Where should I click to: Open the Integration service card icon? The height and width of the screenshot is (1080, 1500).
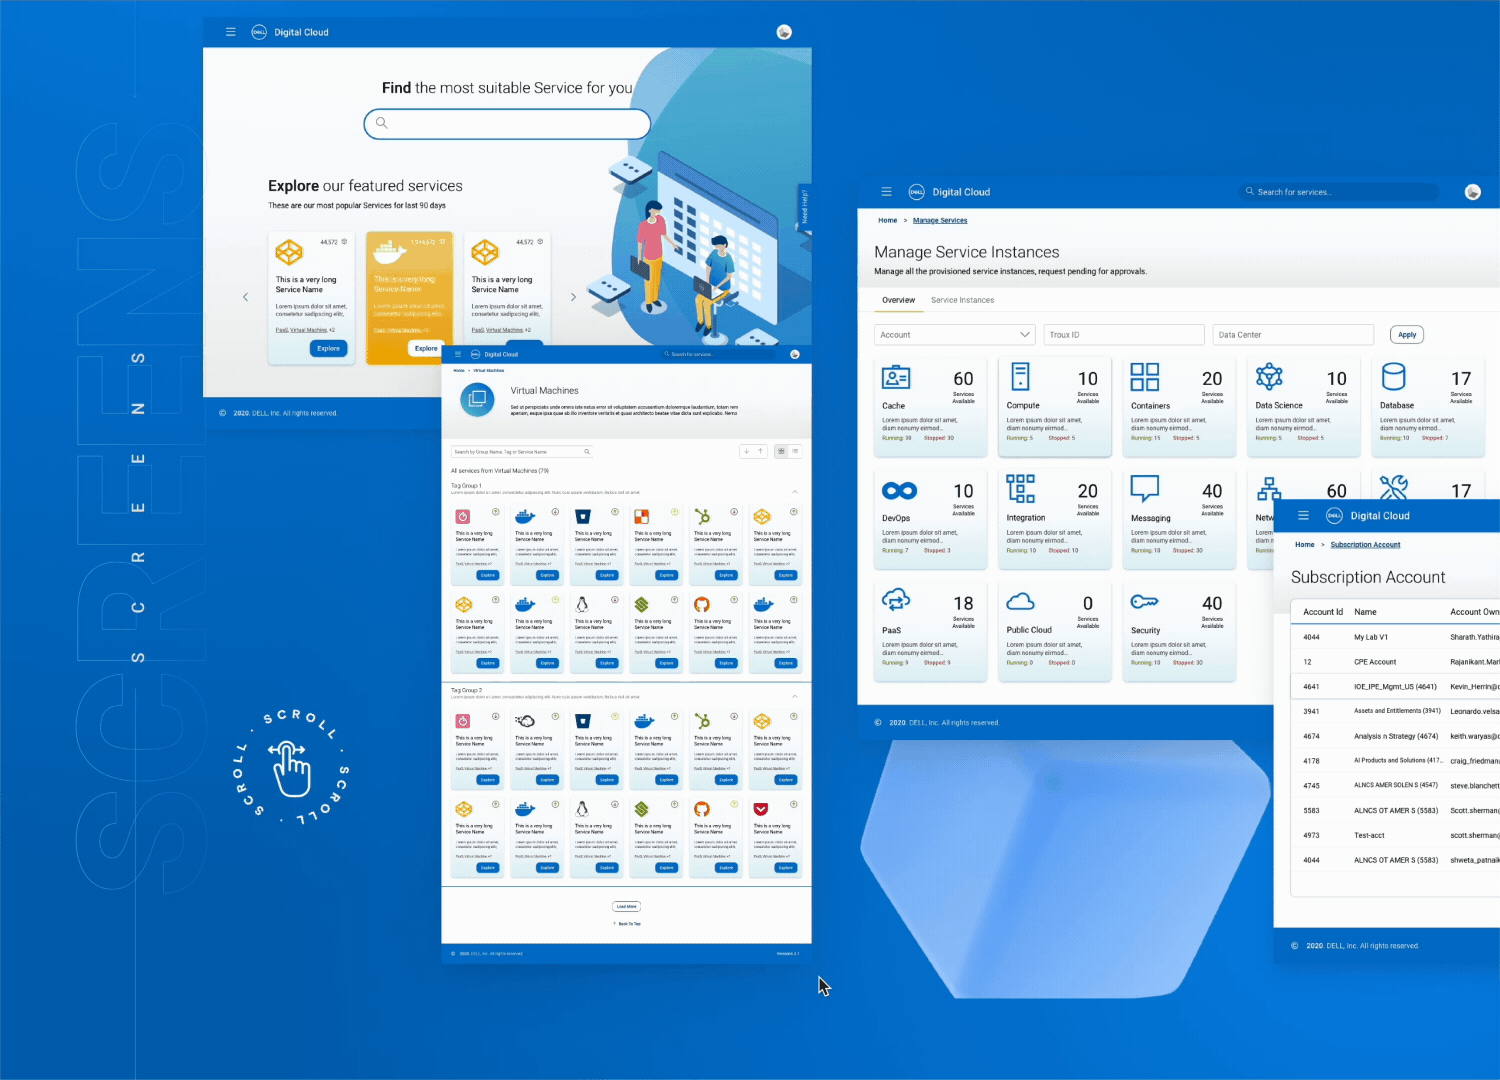pos(1020,489)
